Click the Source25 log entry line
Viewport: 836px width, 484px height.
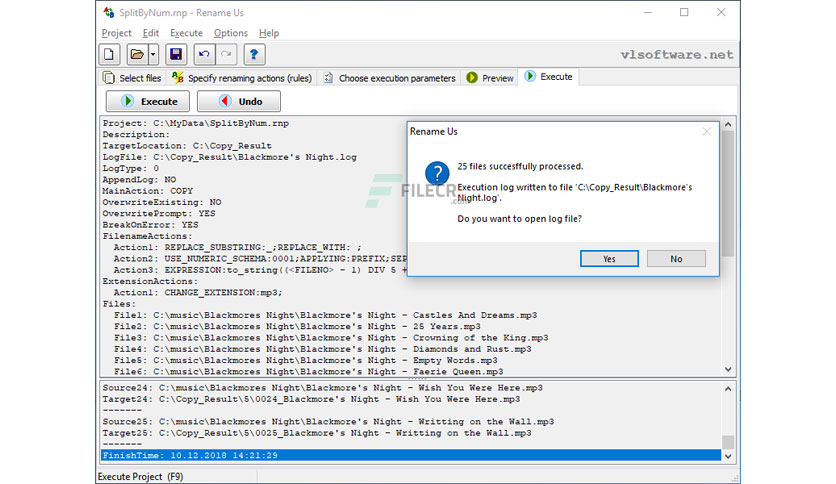(328, 422)
